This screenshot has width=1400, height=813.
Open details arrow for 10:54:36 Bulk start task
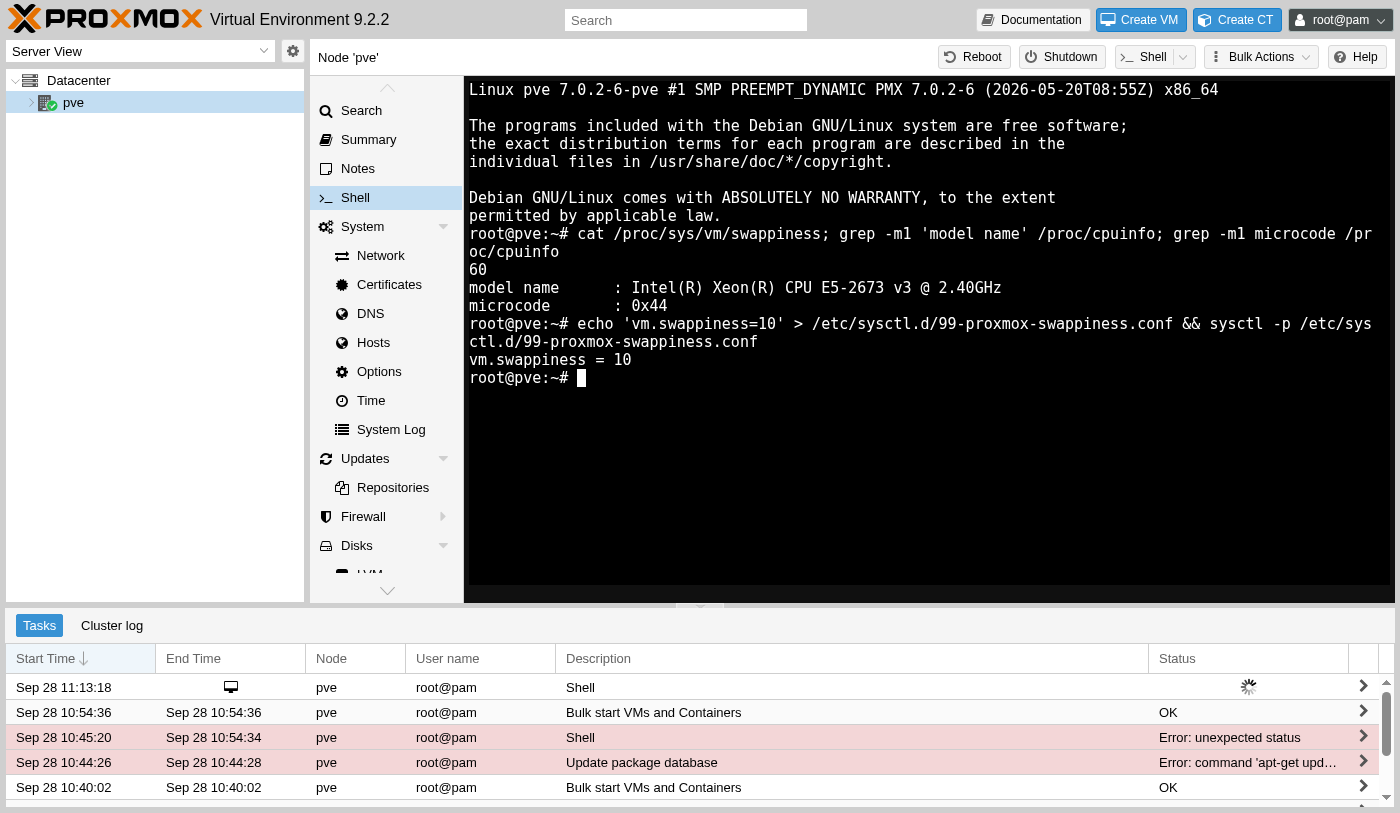pos(1363,711)
